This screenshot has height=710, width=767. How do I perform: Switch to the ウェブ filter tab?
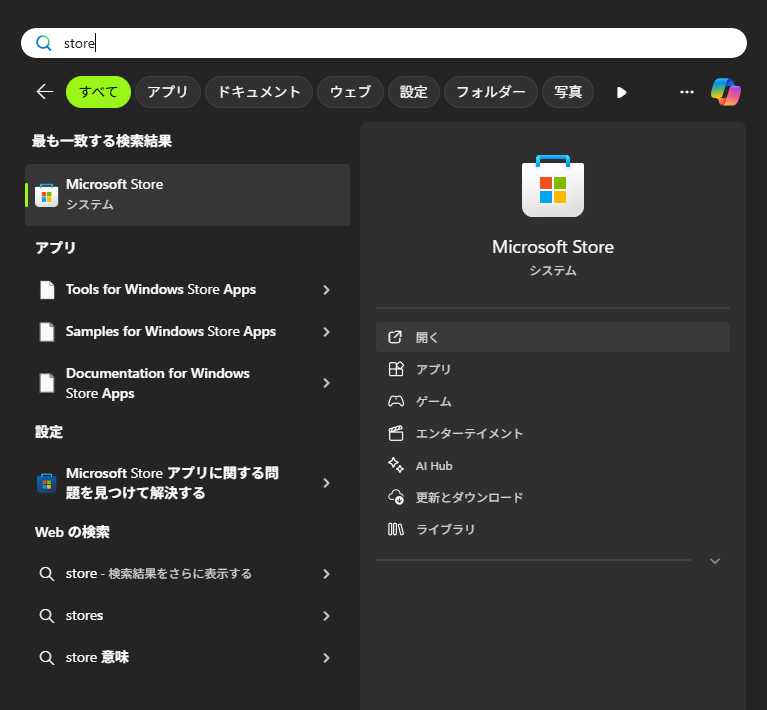(350, 92)
